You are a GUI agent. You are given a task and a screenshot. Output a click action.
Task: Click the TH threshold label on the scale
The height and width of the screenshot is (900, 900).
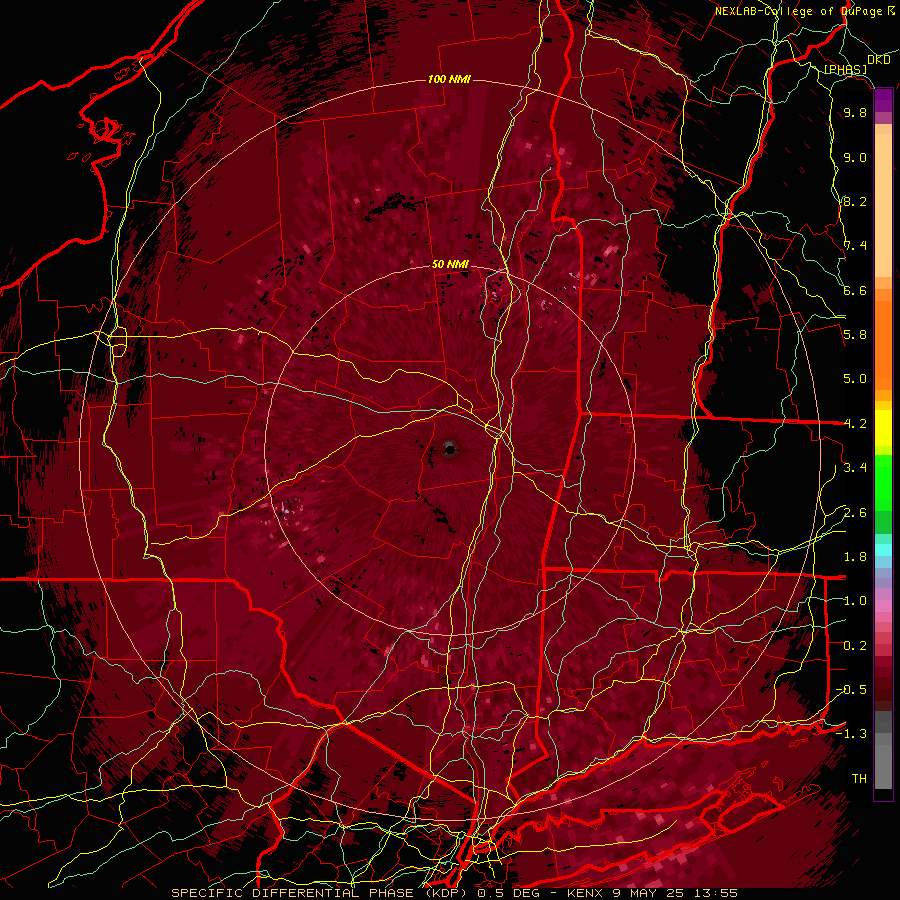[x=859, y=779]
